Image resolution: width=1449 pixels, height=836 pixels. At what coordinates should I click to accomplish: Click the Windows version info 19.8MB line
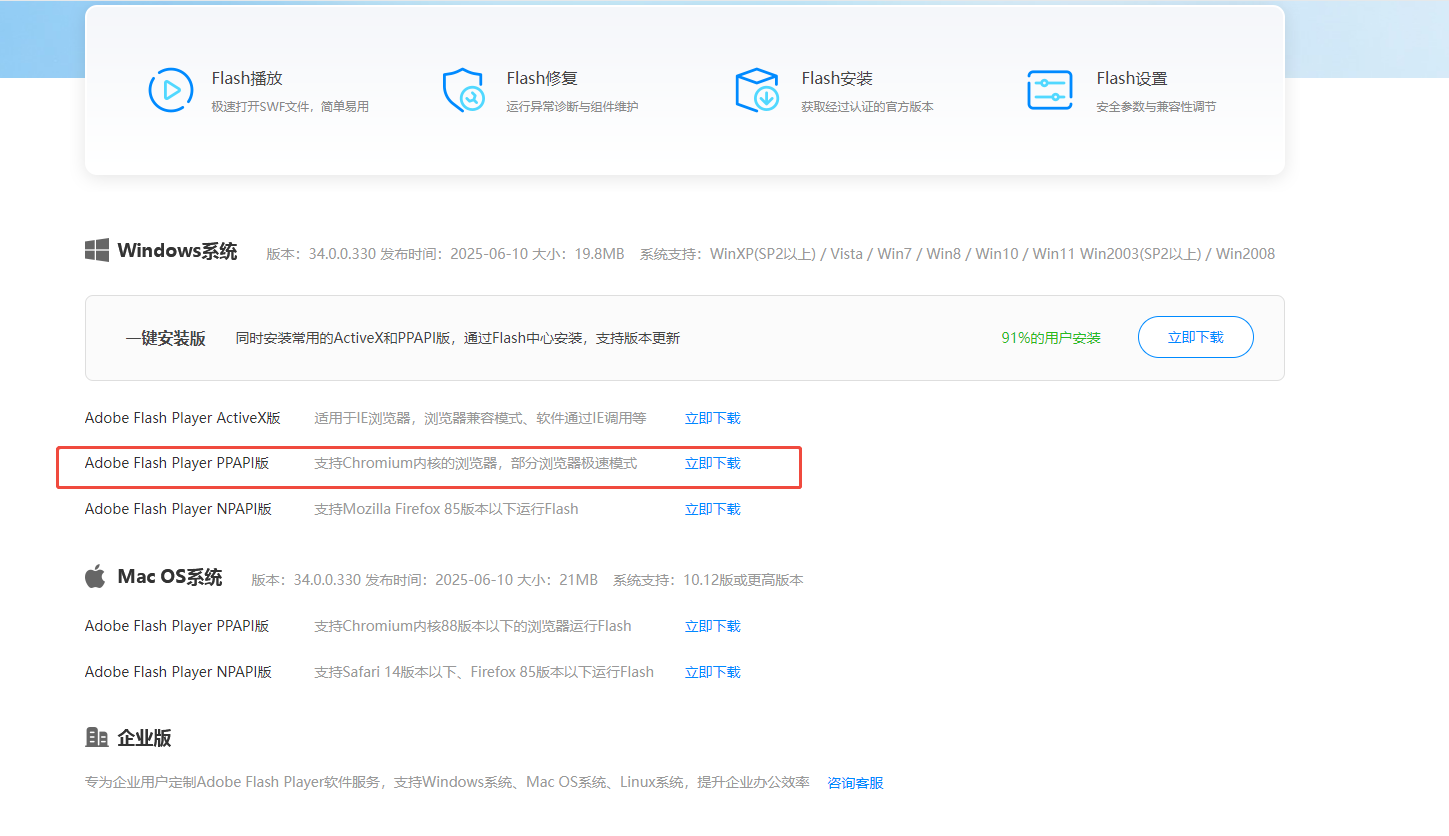click(x=771, y=254)
